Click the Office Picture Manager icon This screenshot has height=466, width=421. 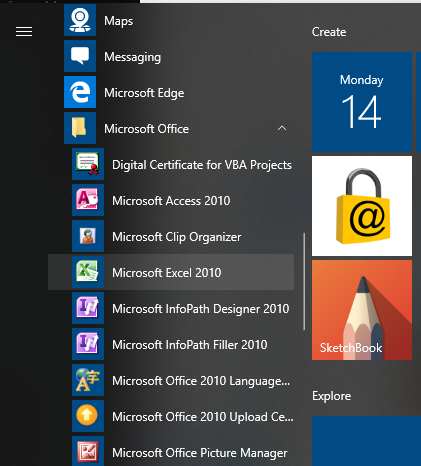(88, 451)
